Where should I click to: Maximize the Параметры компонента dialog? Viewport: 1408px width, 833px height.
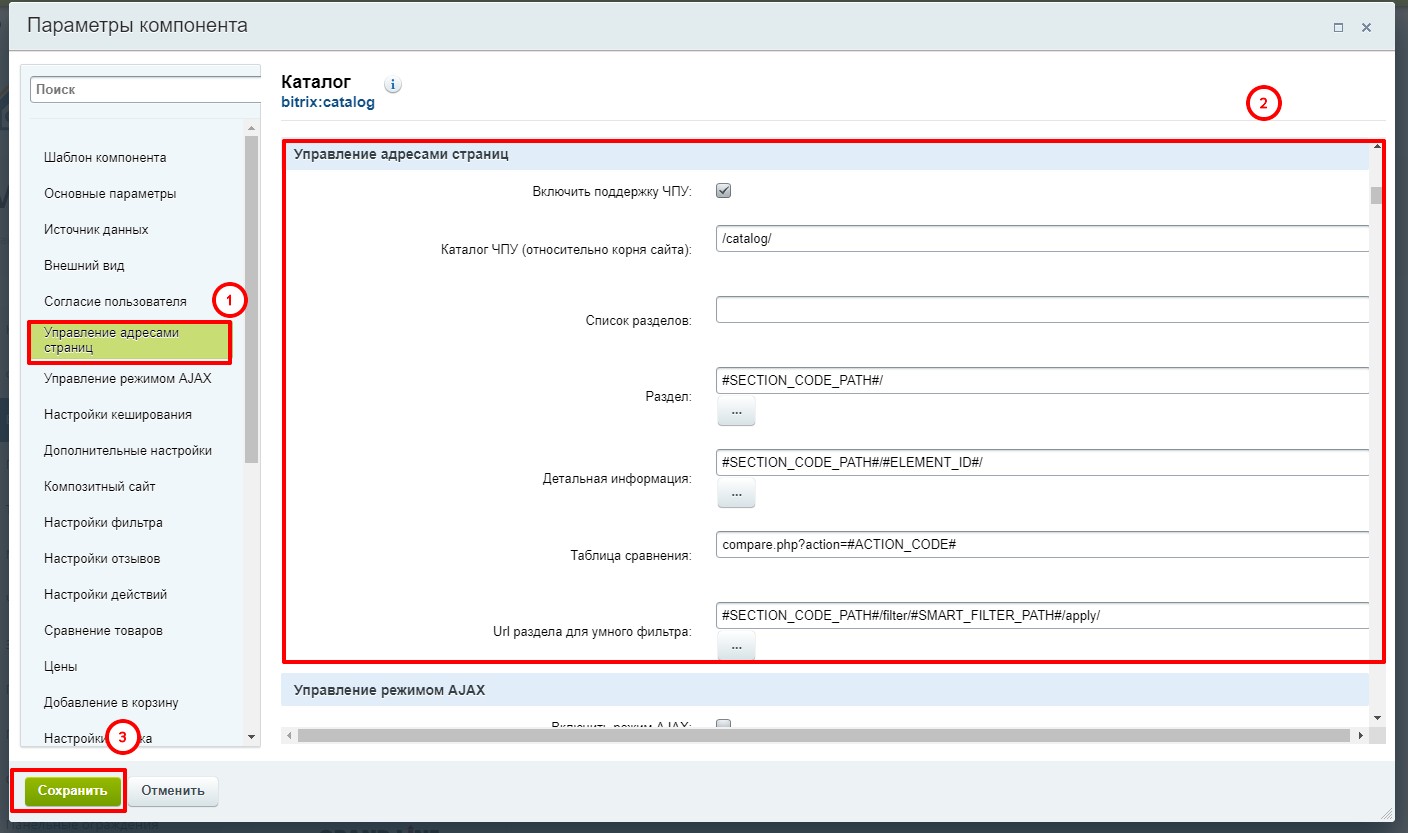(x=1338, y=28)
